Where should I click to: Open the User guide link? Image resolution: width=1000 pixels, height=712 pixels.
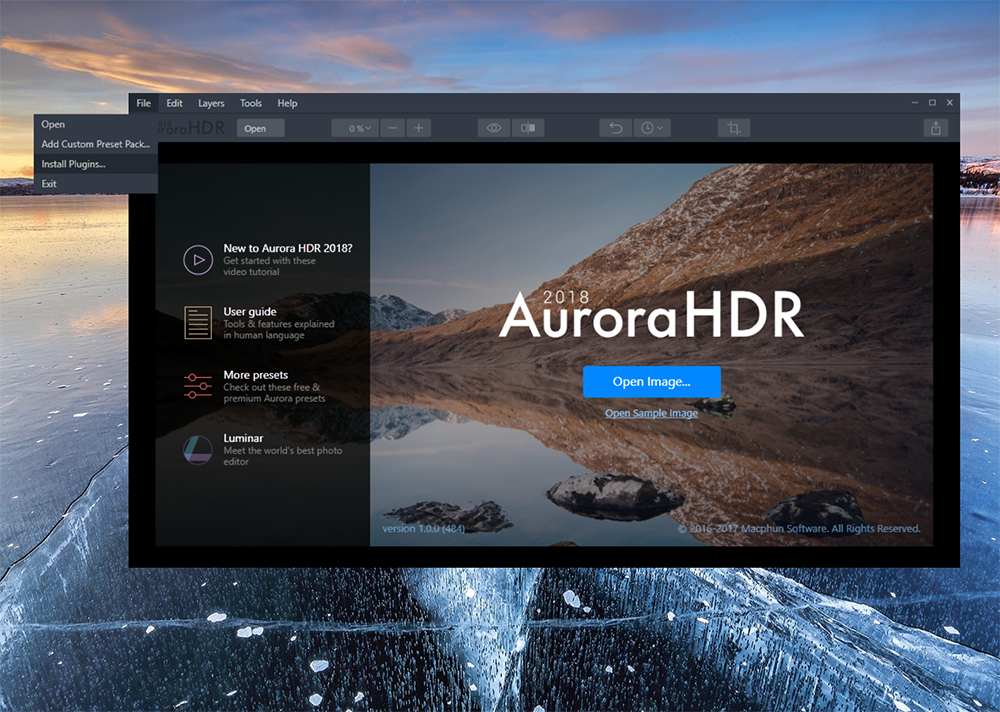pos(250,311)
